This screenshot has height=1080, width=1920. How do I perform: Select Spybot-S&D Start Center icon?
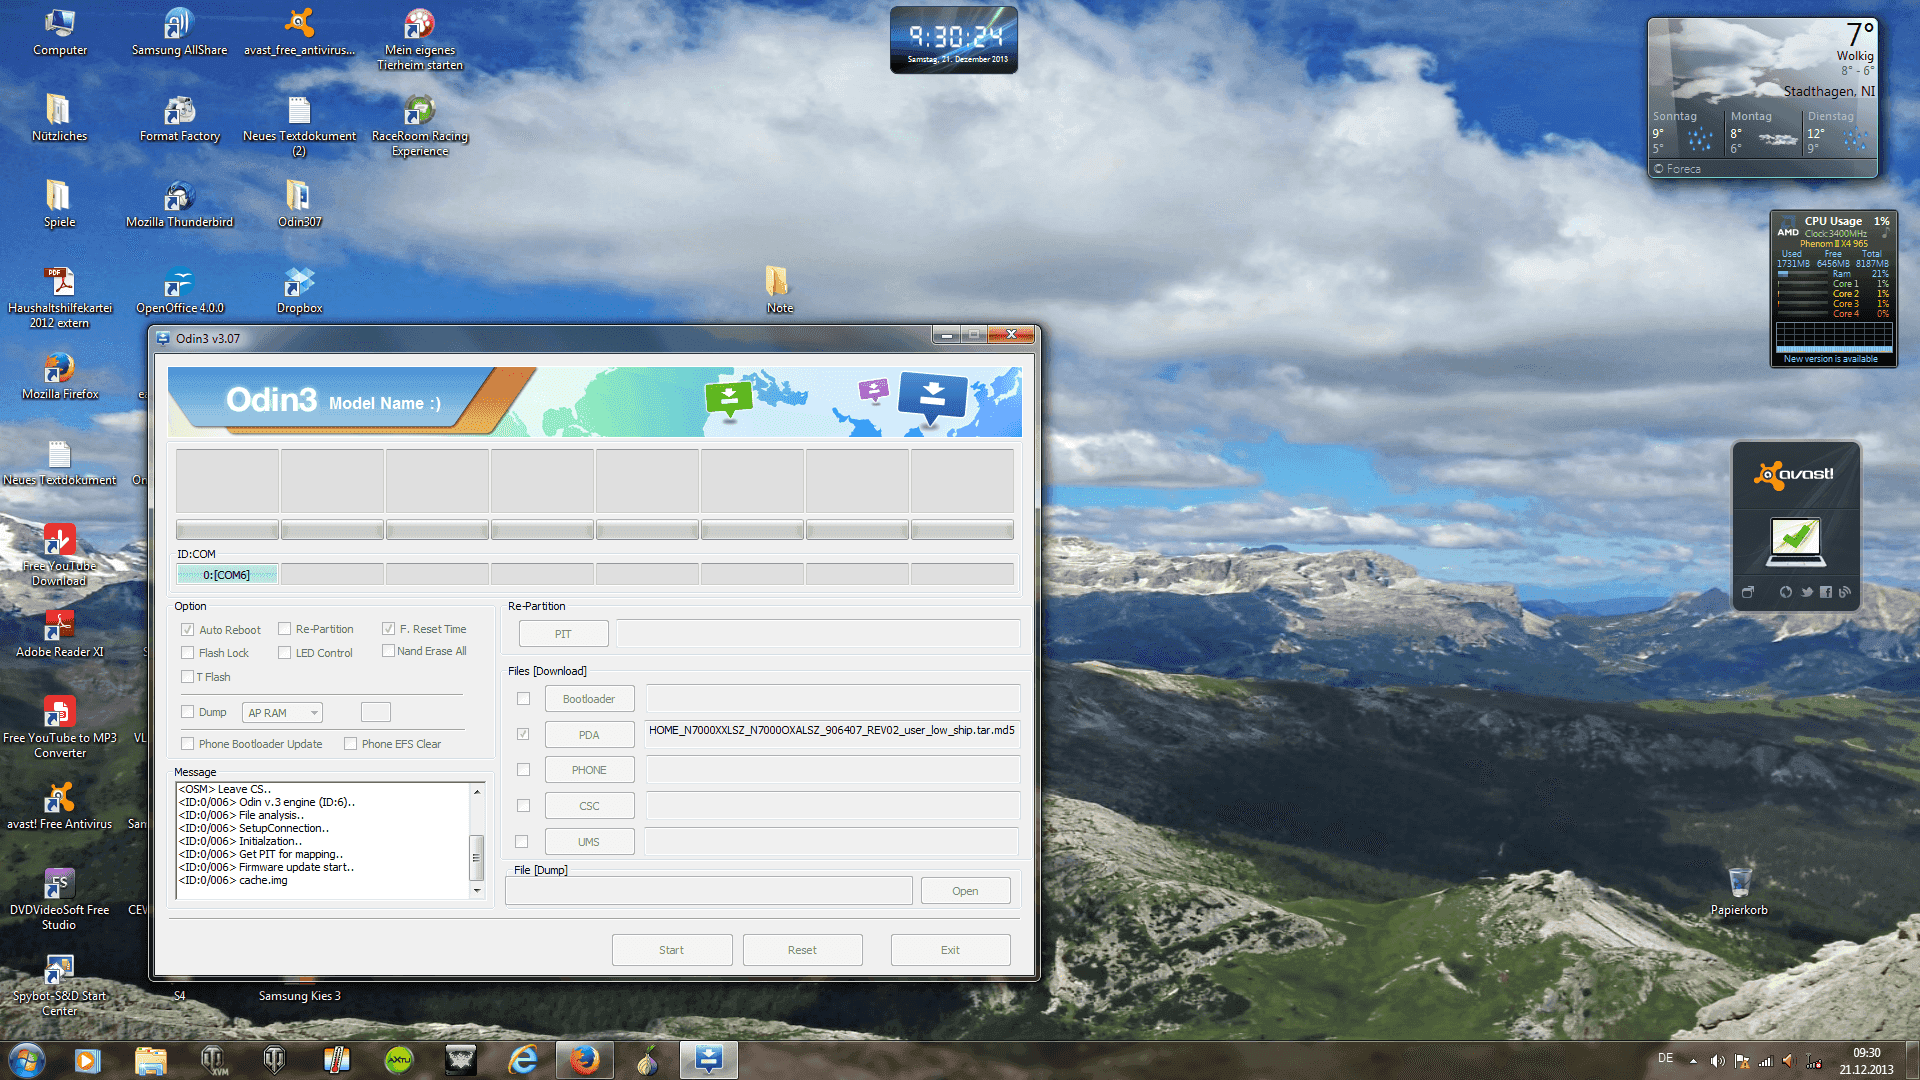click(x=60, y=985)
